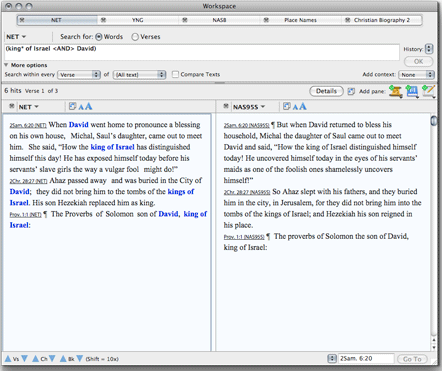Screen dimensions: 442x371
Task: Open the [All text] range dropdown
Action: [x=139, y=75]
